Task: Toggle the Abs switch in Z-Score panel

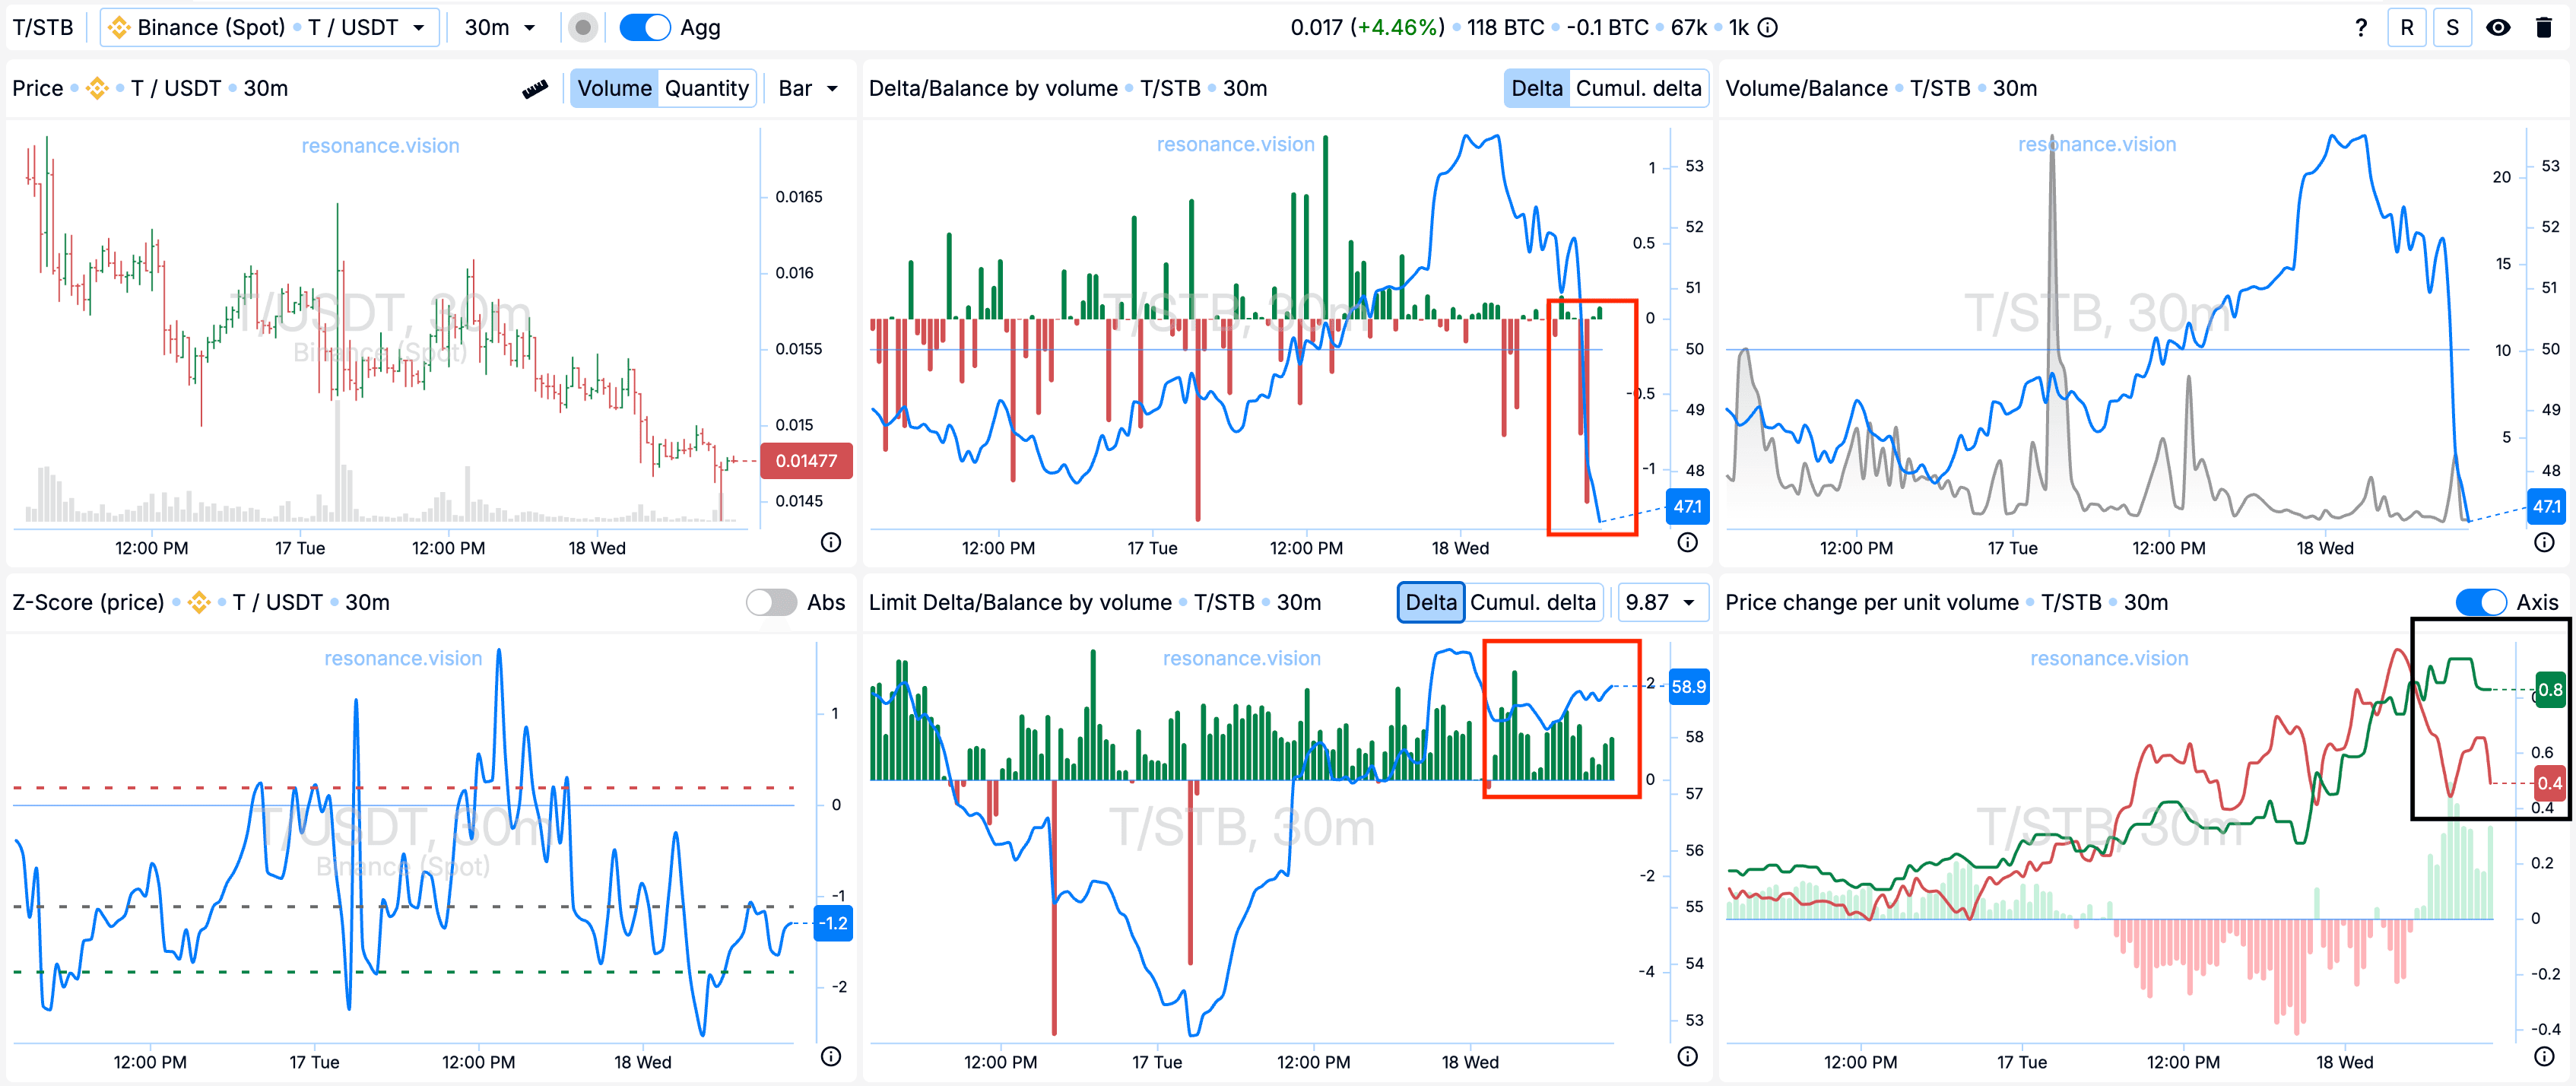Action: [771, 602]
